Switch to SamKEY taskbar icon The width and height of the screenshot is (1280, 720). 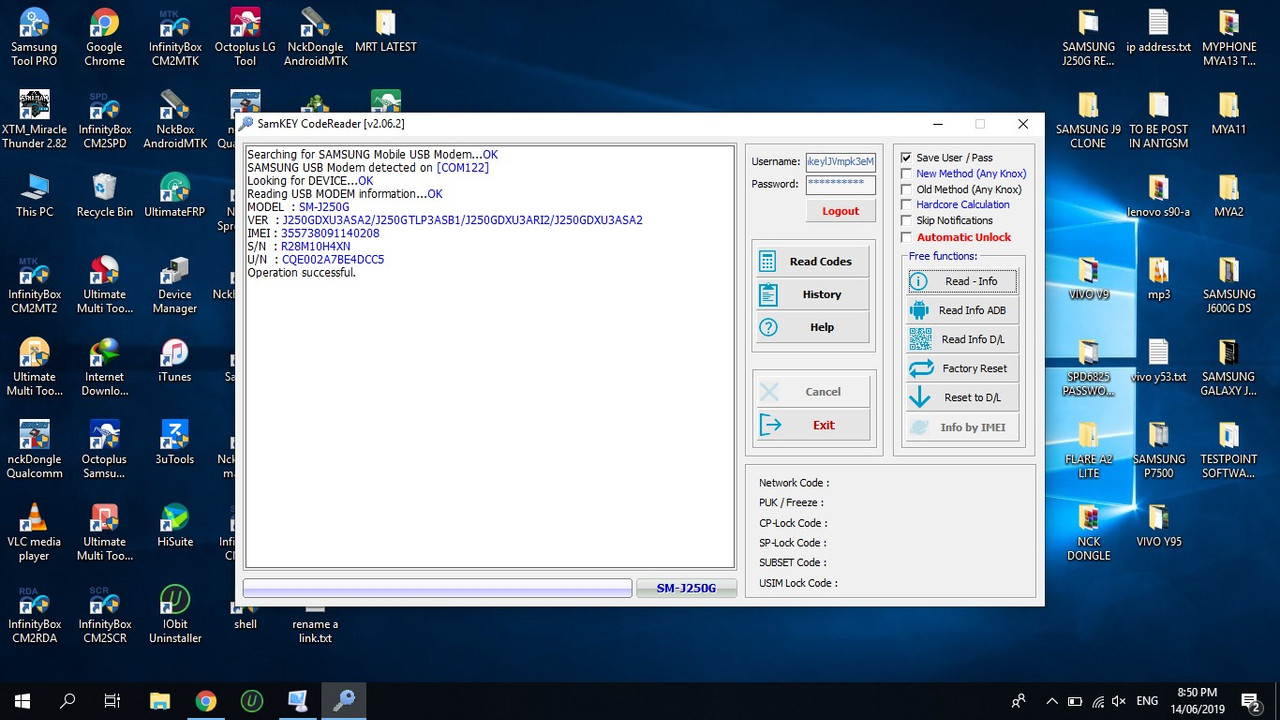(343, 701)
